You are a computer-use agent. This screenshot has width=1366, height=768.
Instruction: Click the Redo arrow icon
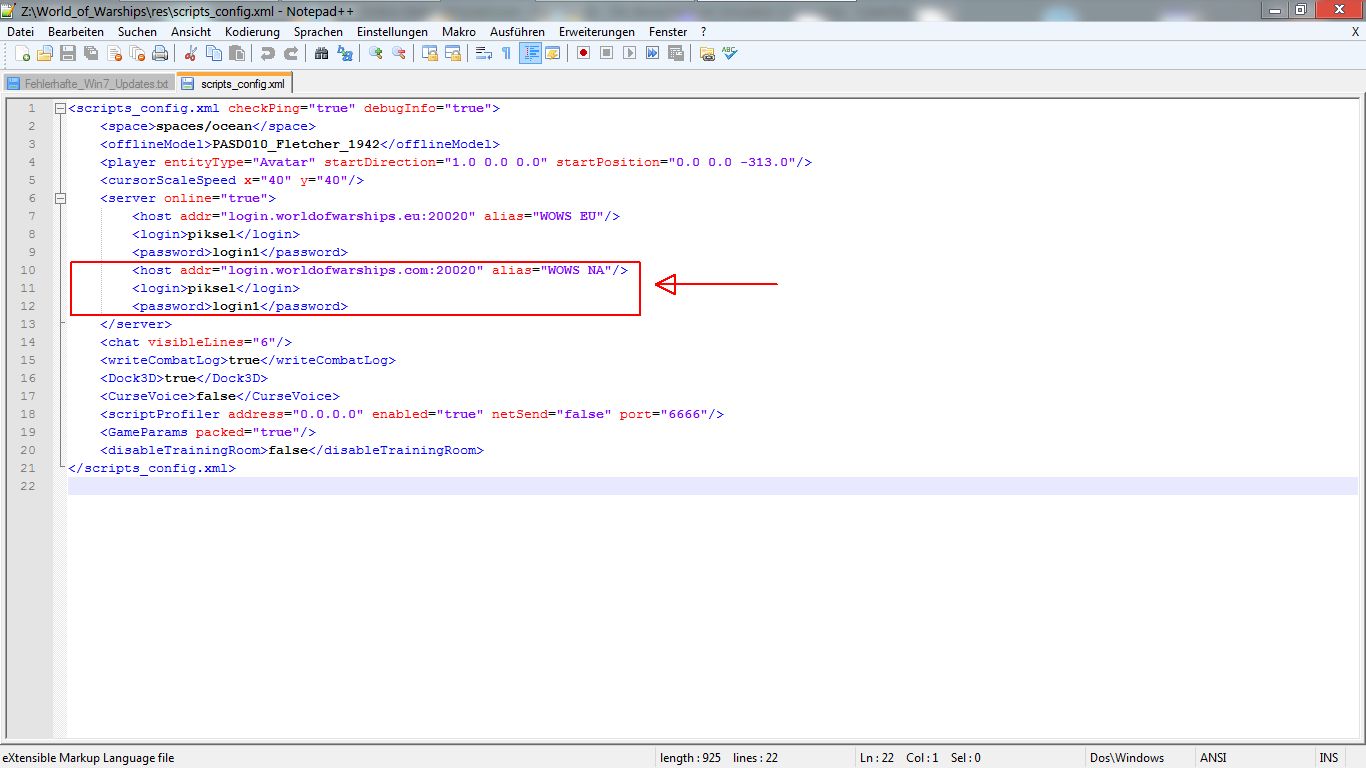(291, 53)
